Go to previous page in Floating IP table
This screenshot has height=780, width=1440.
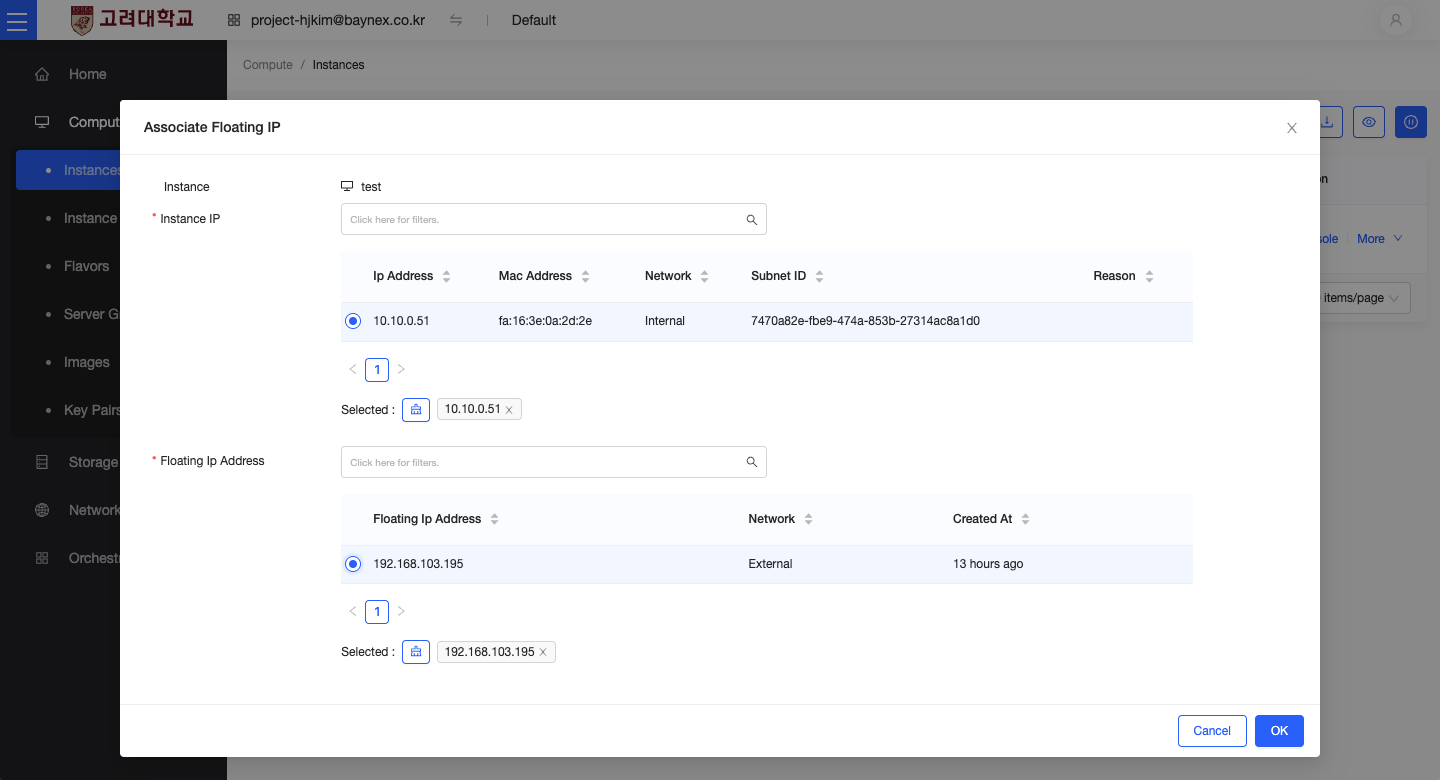click(x=353, y=611)
